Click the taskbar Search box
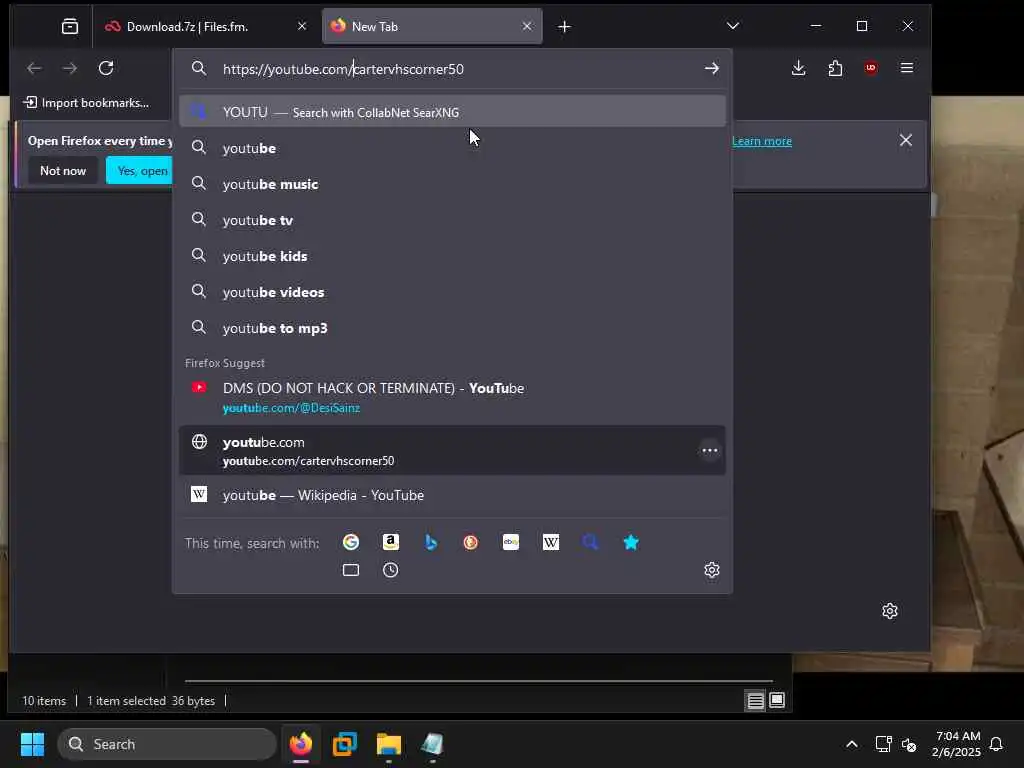 [167, 744]
